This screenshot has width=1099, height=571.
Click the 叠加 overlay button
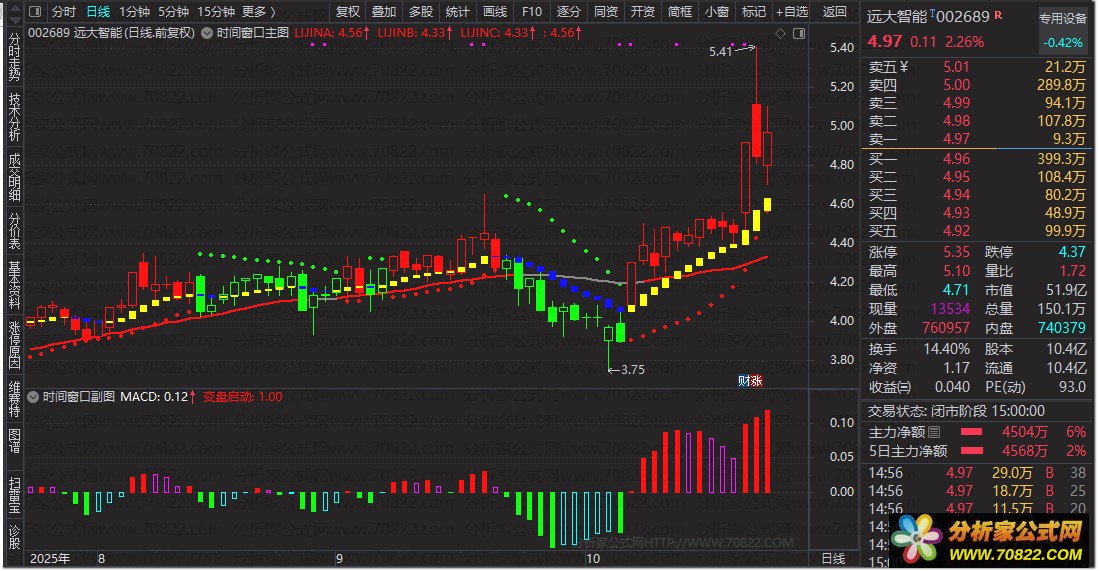(x=384, y=12)
